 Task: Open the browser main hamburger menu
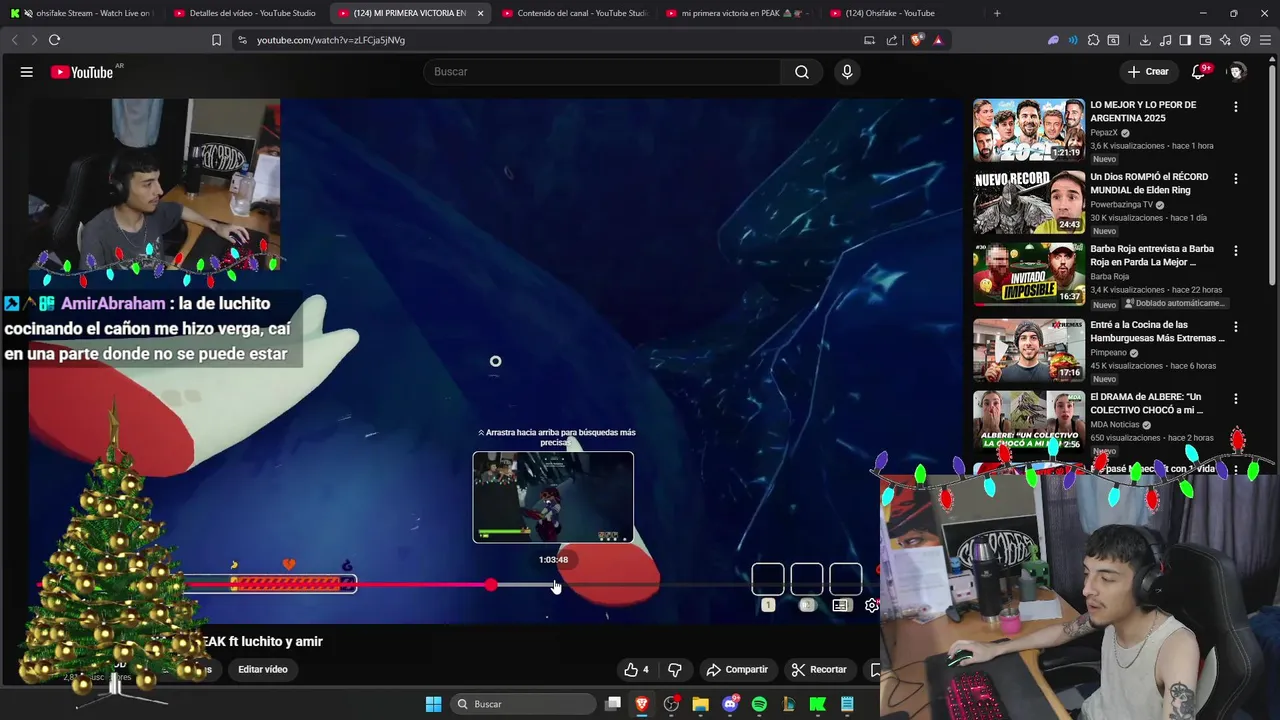(x=1265, y=40)
